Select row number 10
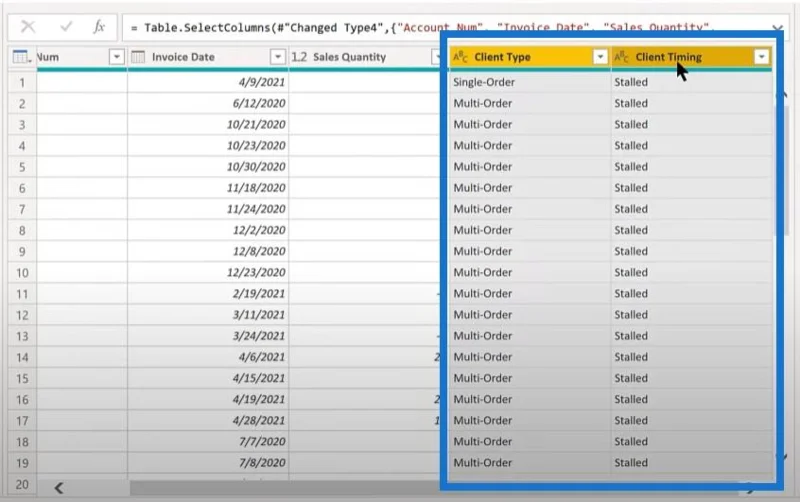The height and width of the screenshot is (502, 800). (22, 273)
